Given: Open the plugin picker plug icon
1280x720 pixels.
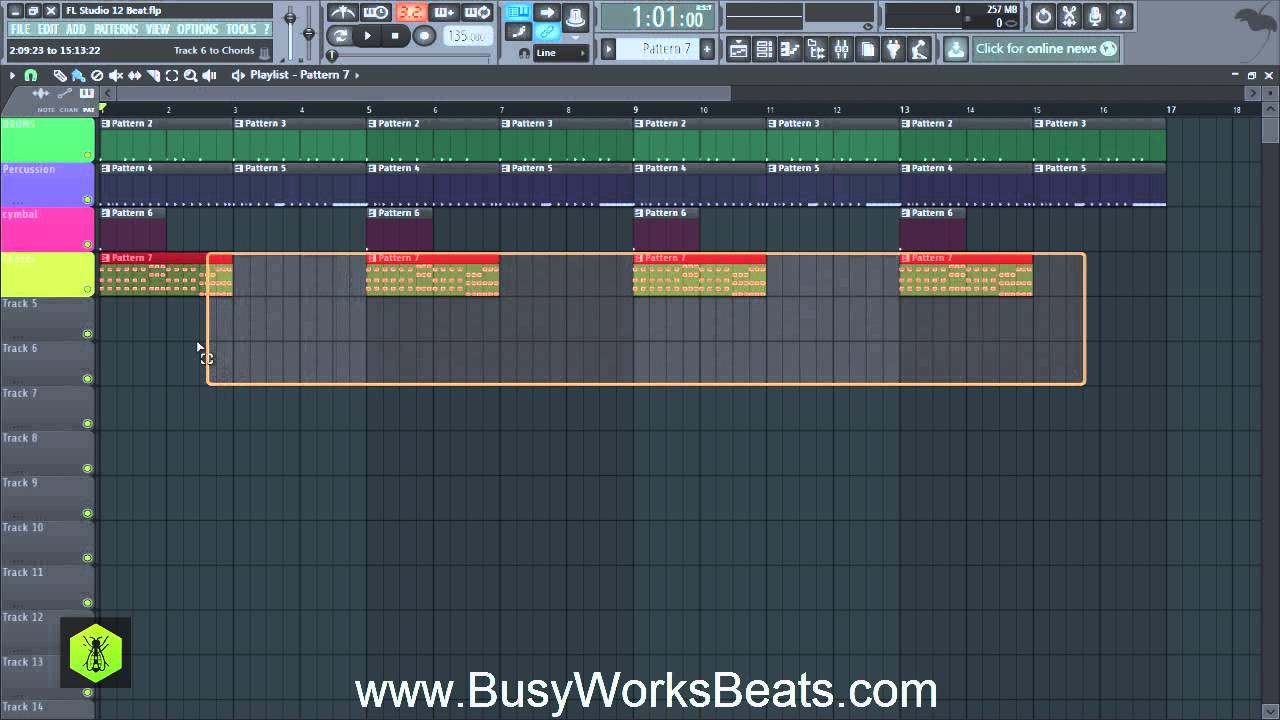Looking at the screenshot, I should coord(894,49).
